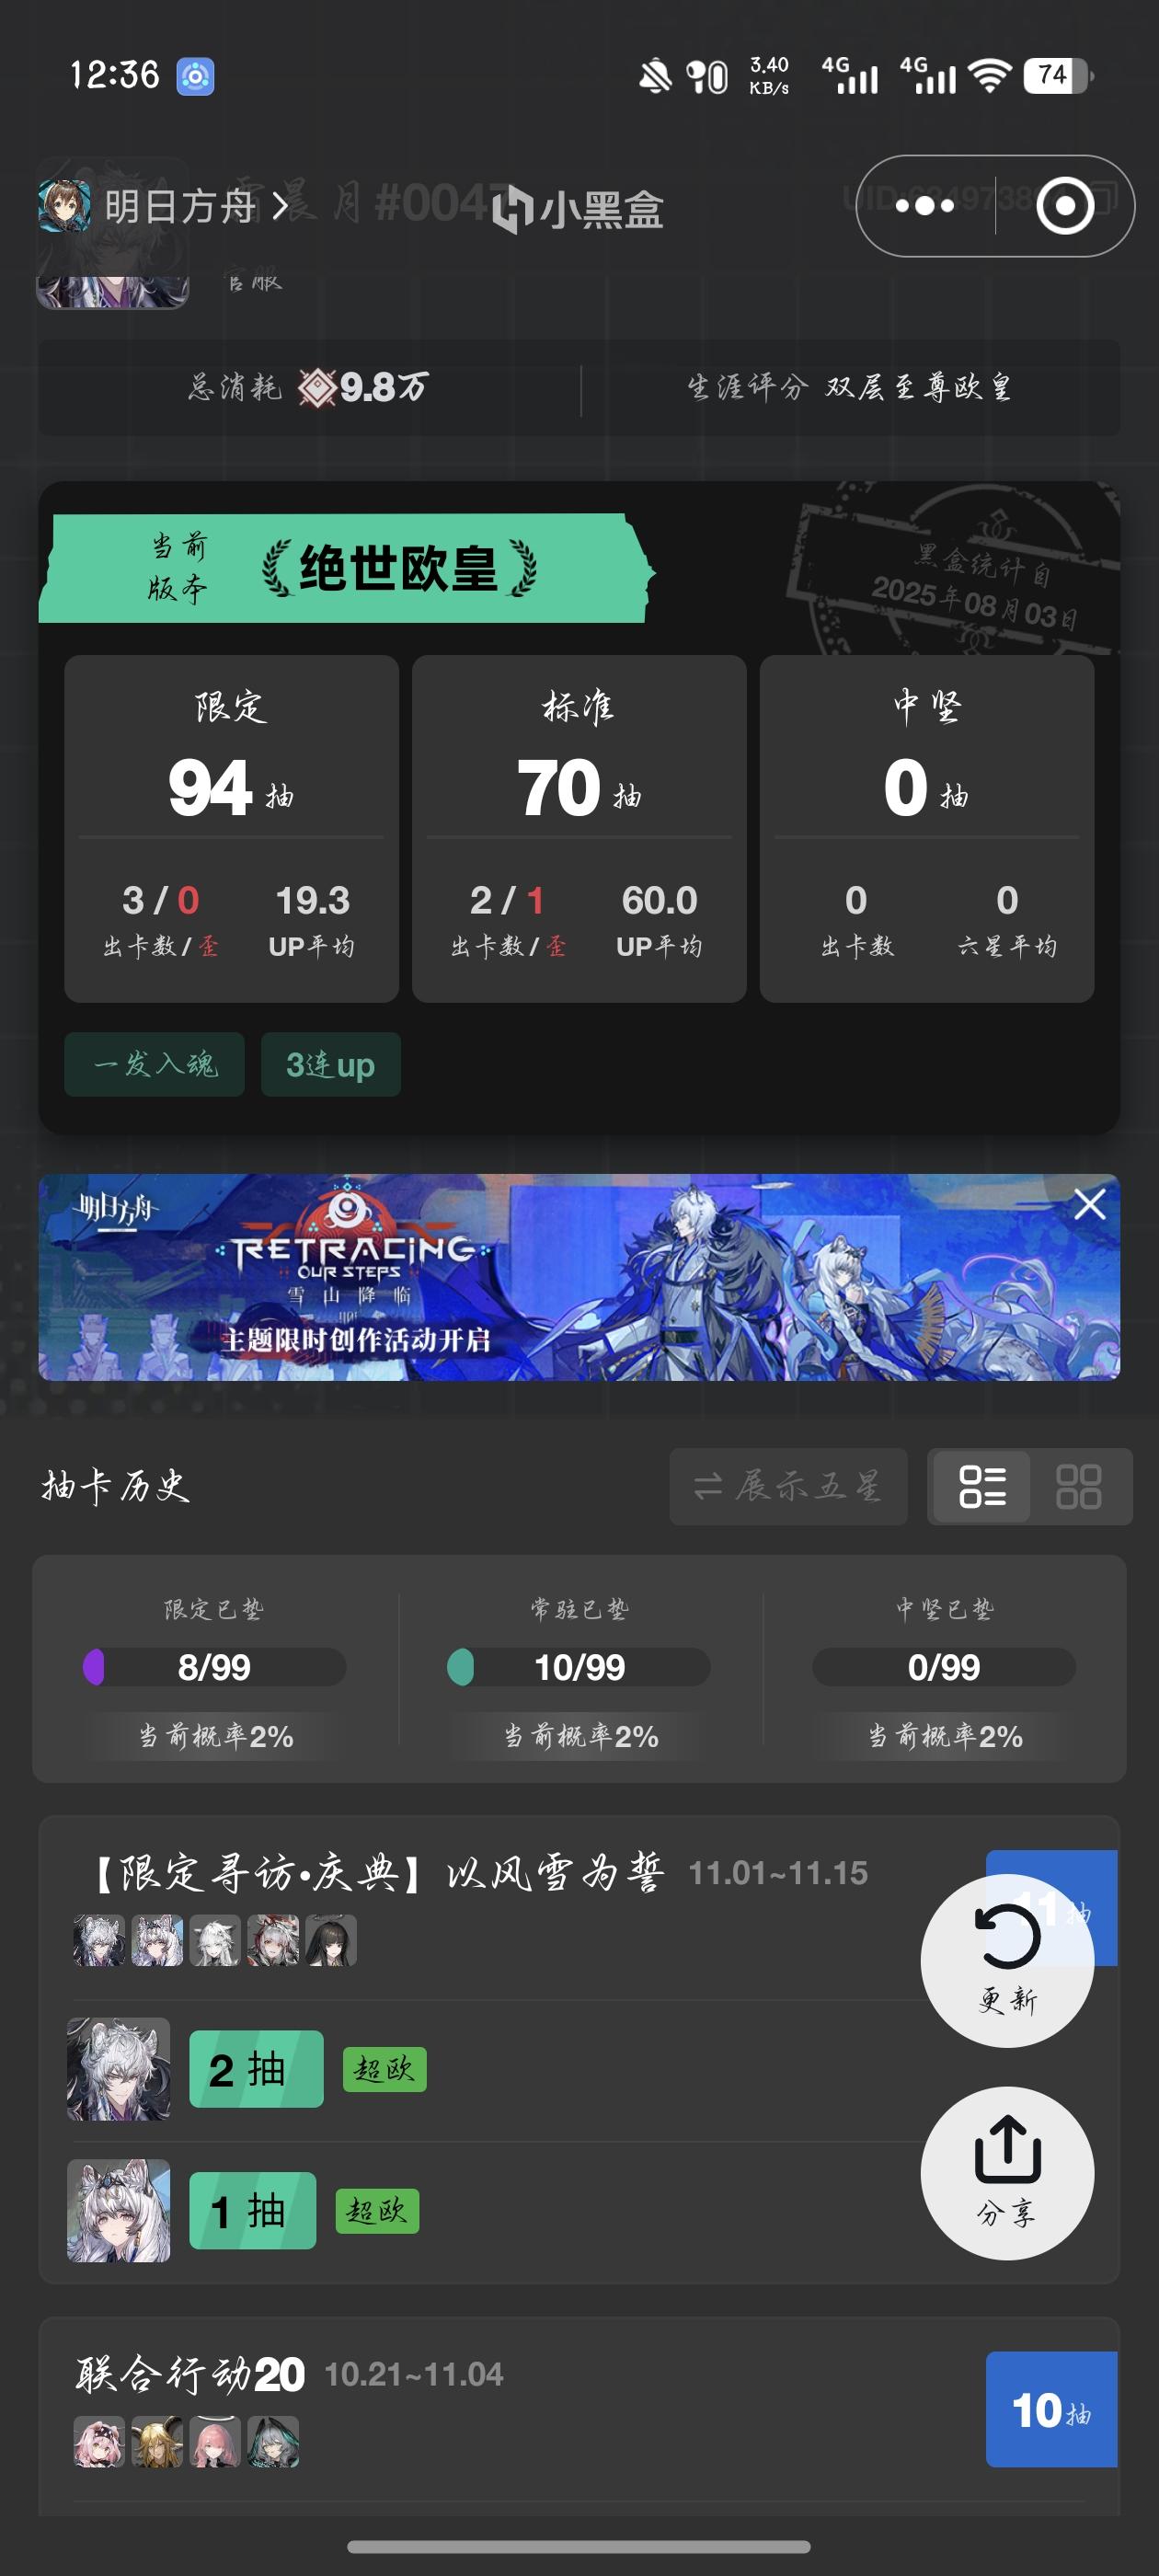Open the silver-haired operator 2抽 portrait
1159x2576 pixels.
pos(118,2069)
